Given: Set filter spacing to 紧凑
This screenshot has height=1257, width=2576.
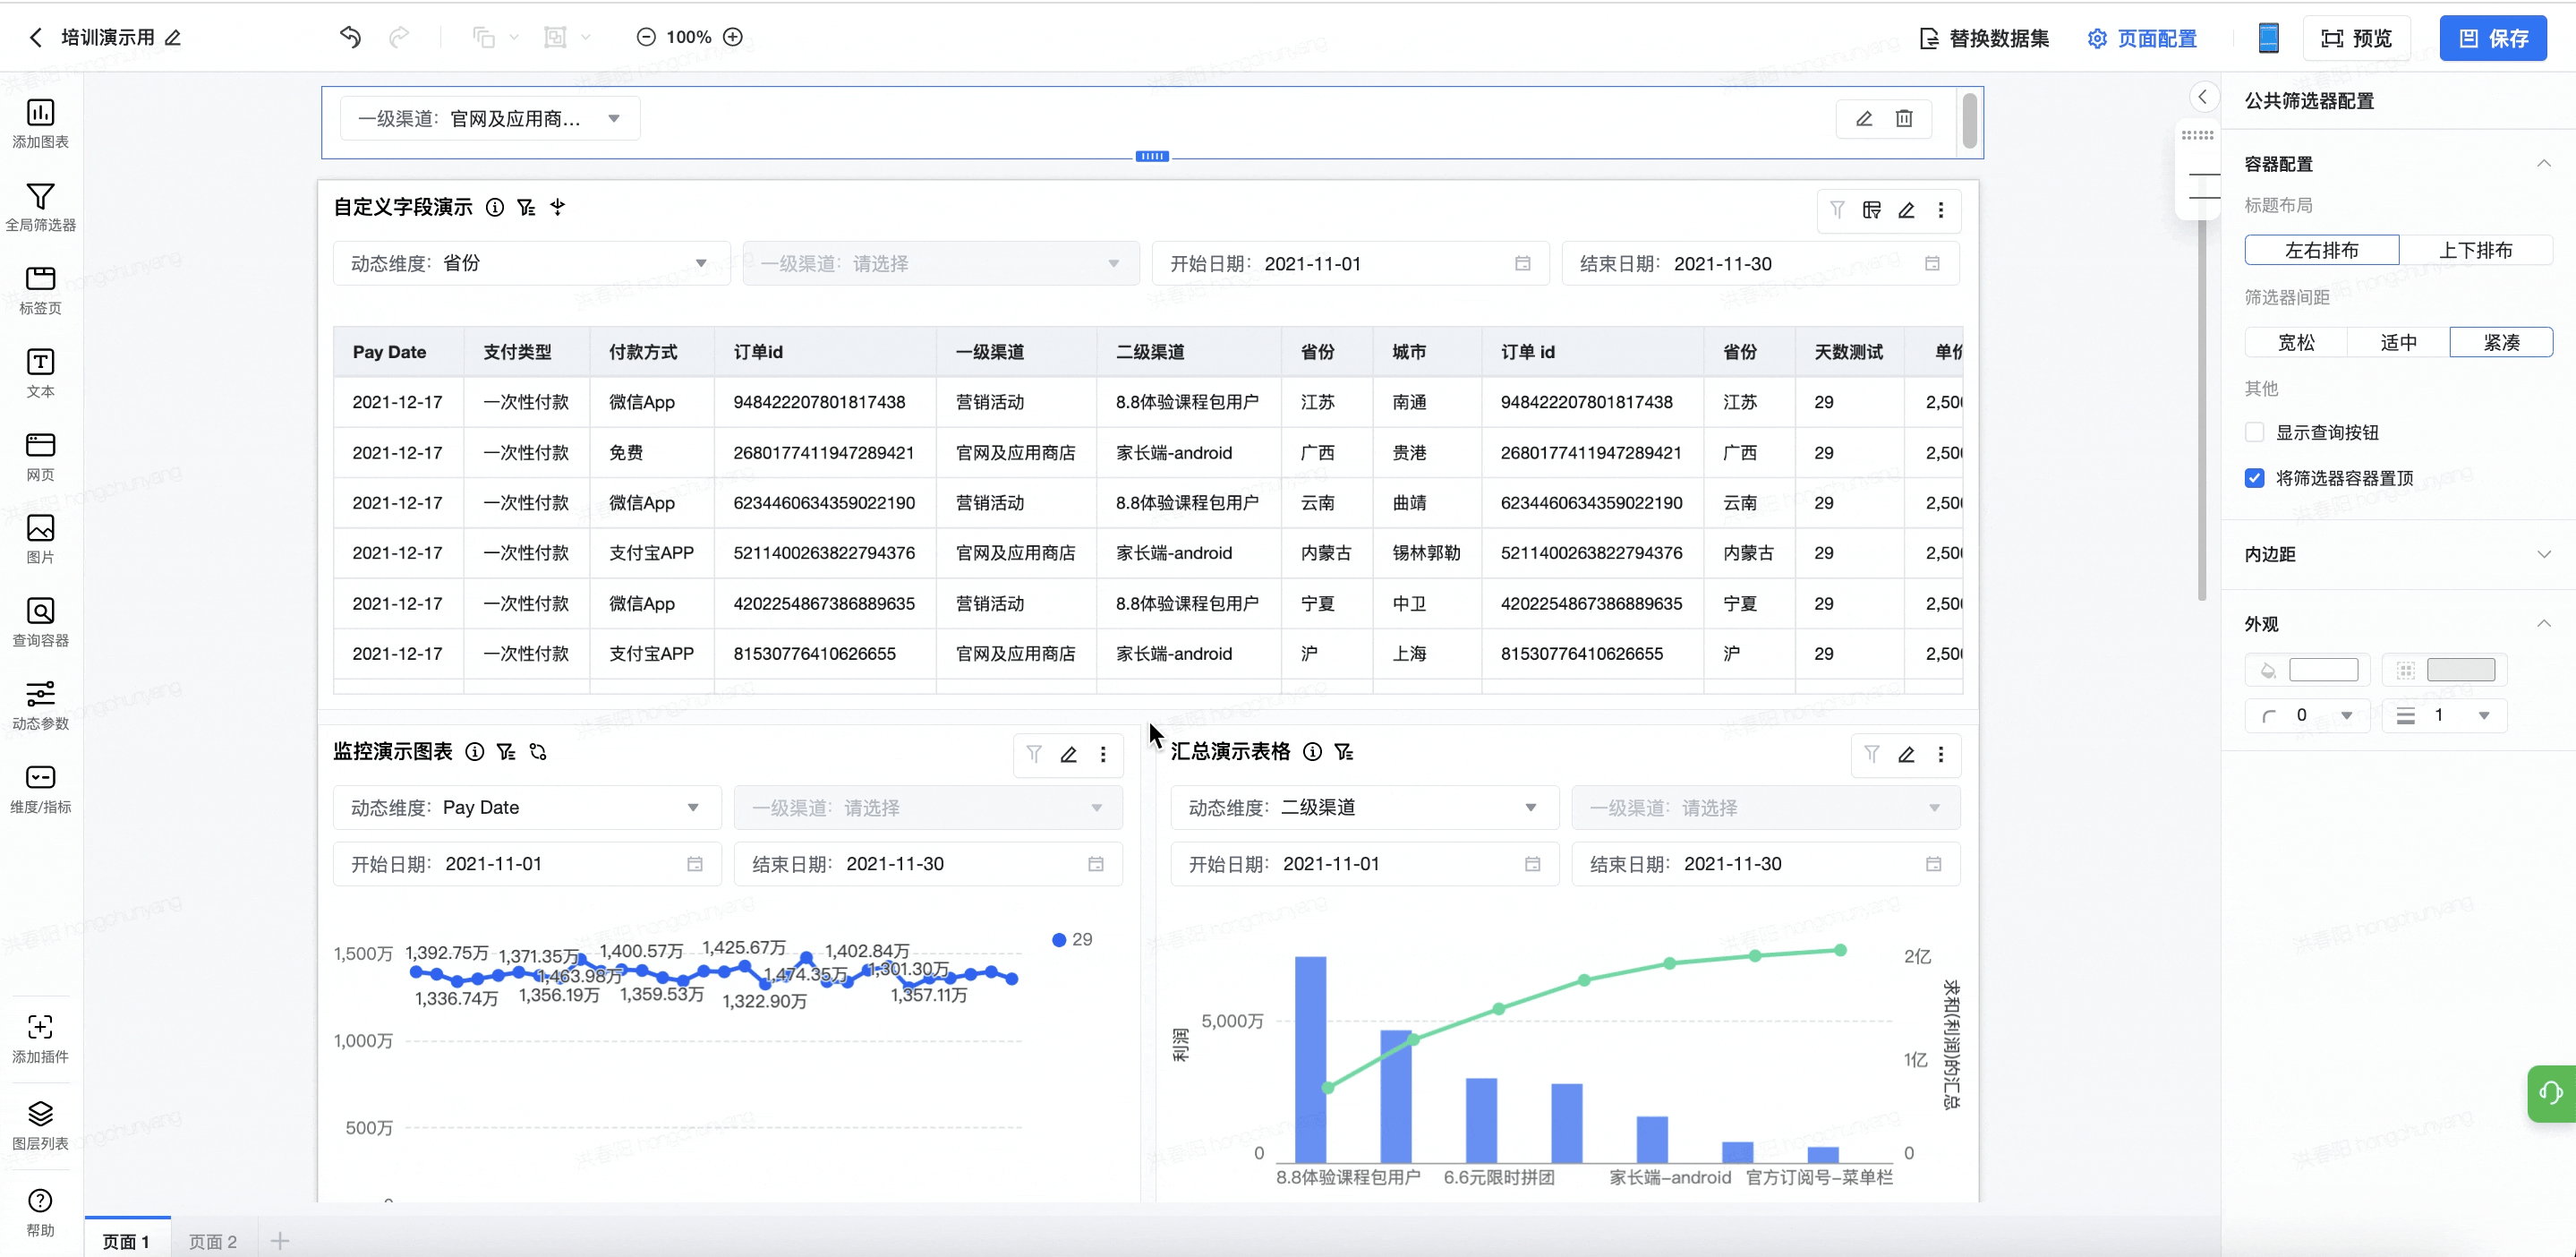Looking at the screenshot, I should [2501, 342].
